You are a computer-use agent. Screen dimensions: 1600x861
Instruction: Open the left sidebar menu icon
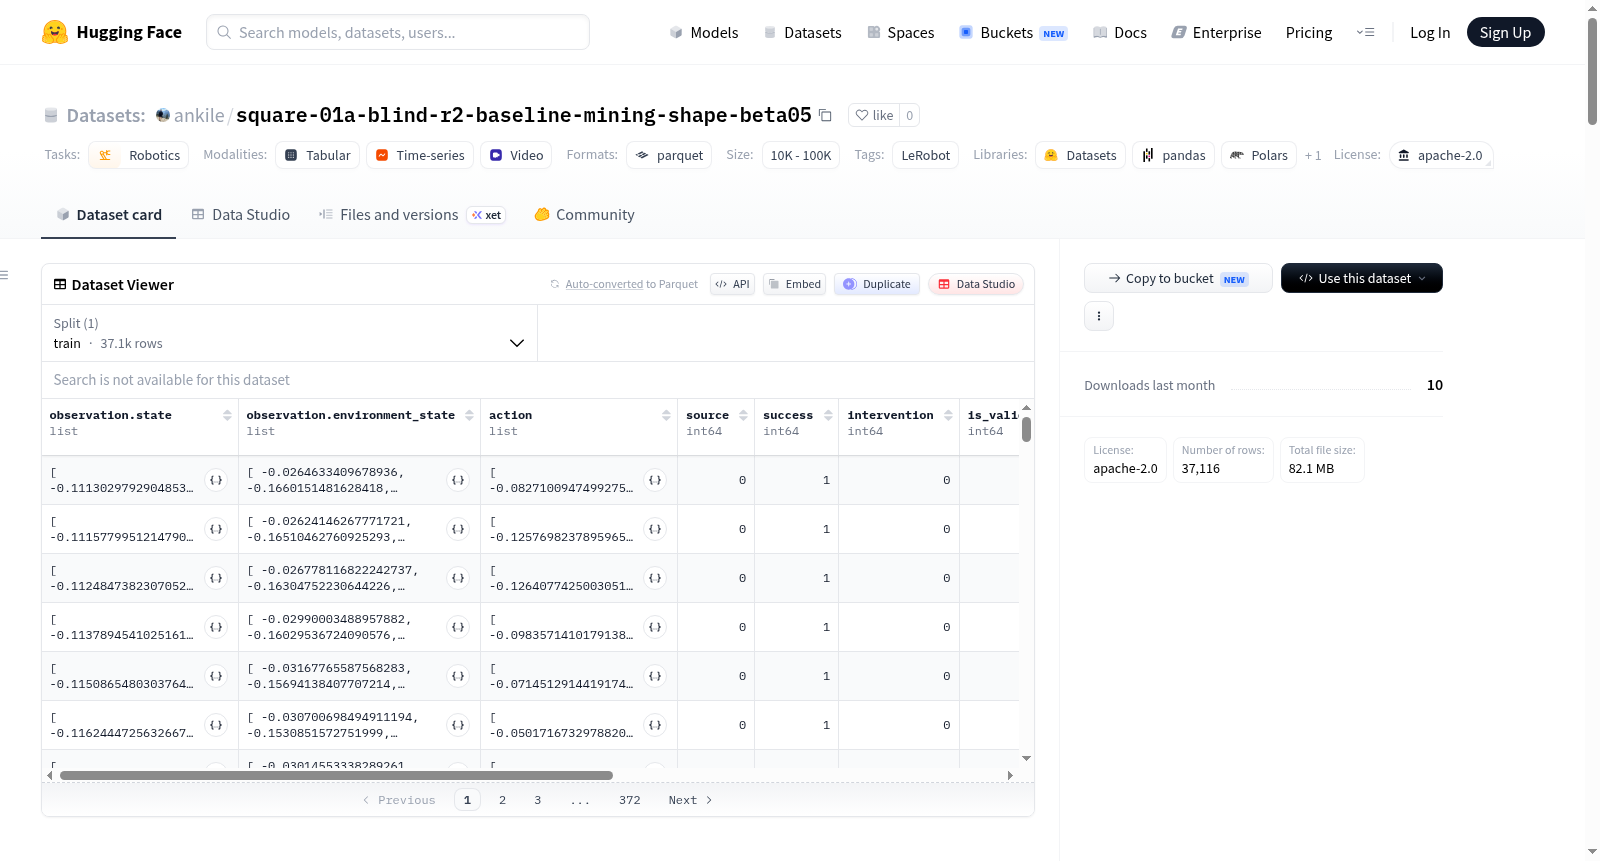click(4, 275)
